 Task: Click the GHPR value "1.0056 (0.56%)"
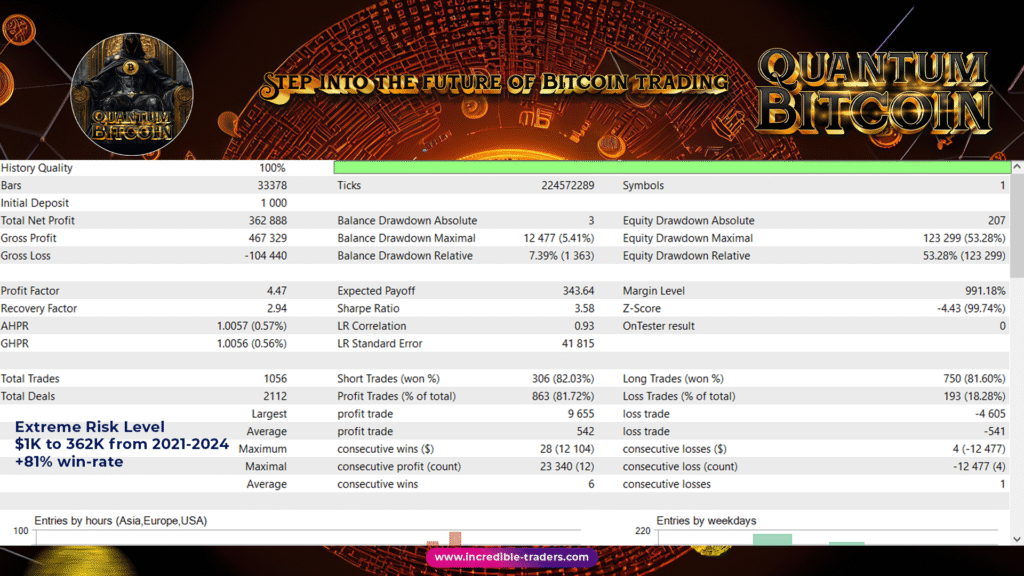tap(251, 344)
